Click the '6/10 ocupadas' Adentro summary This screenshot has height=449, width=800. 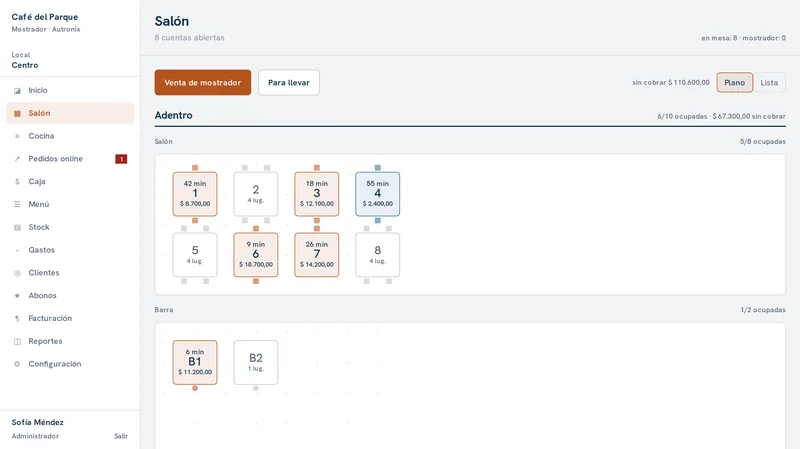[x=721, y=116]
